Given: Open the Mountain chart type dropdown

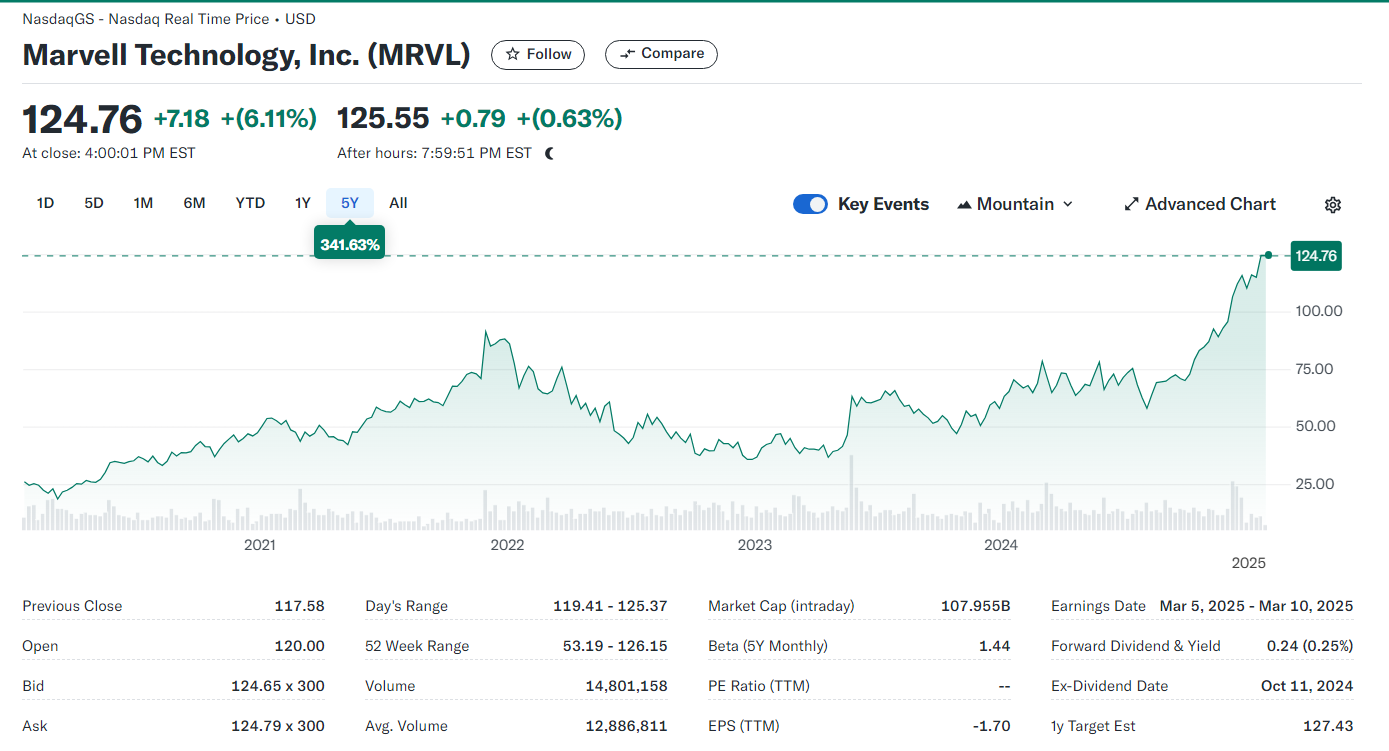Looking at the screenshot, I should 1014,204.
